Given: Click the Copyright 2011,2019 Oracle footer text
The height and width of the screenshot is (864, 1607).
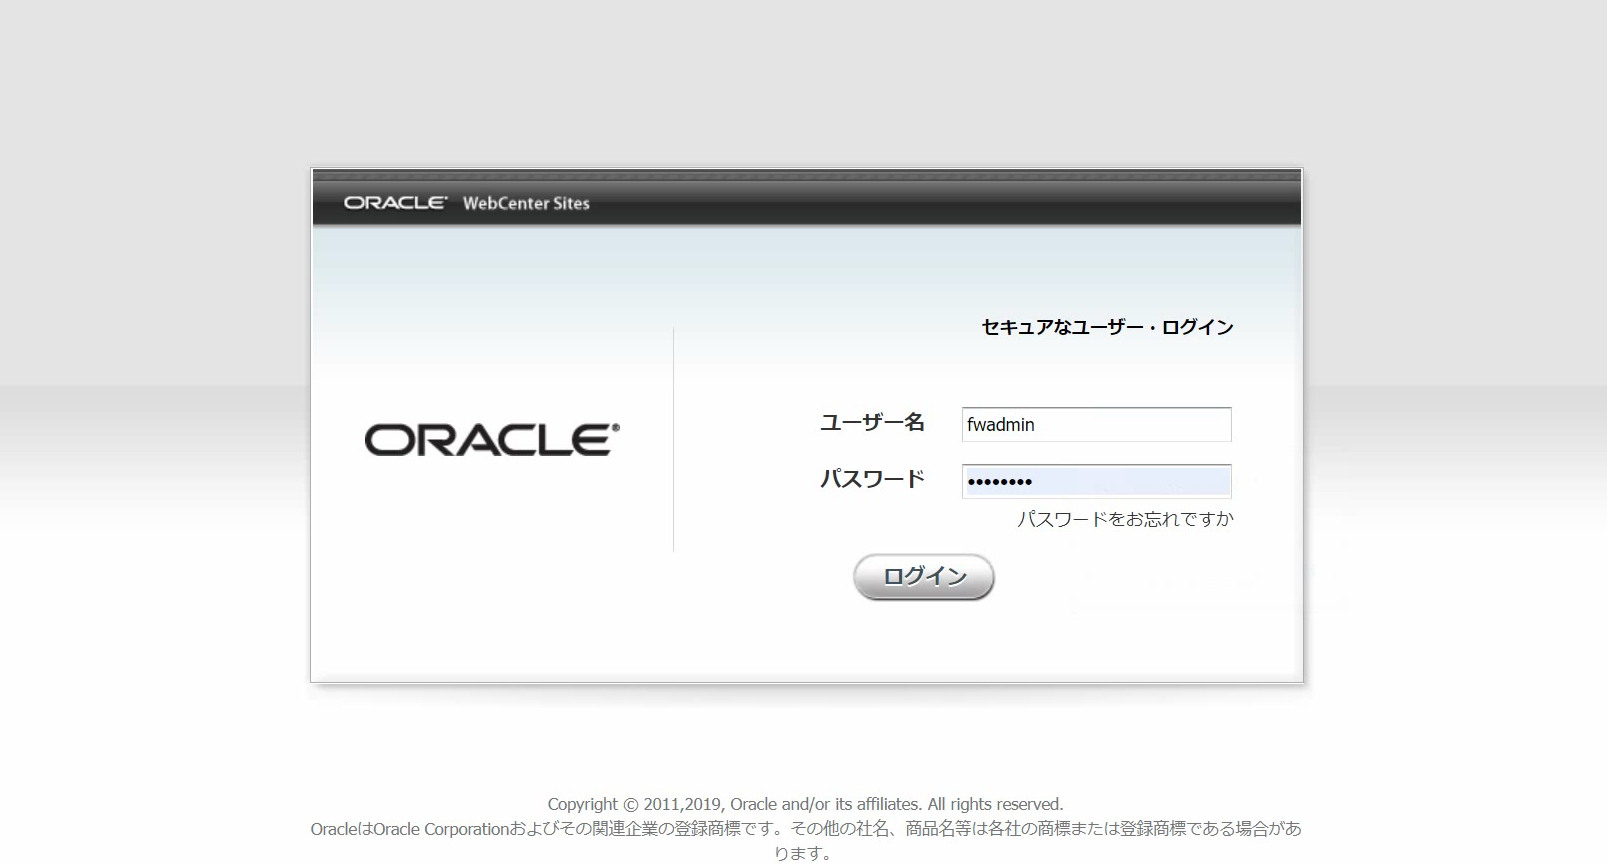Looking at the screenshot, I should point(805,804).
